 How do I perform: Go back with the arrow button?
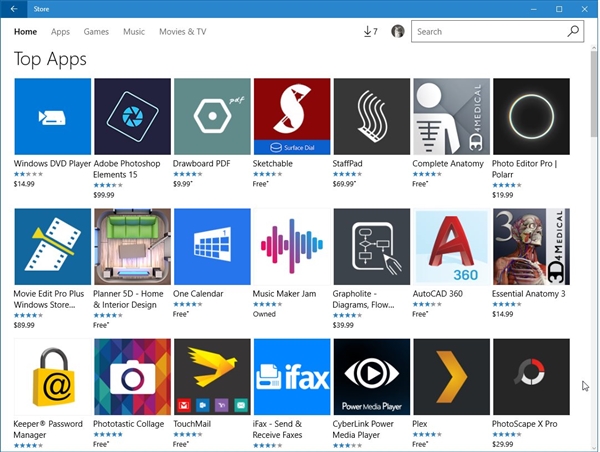[14, 9]
